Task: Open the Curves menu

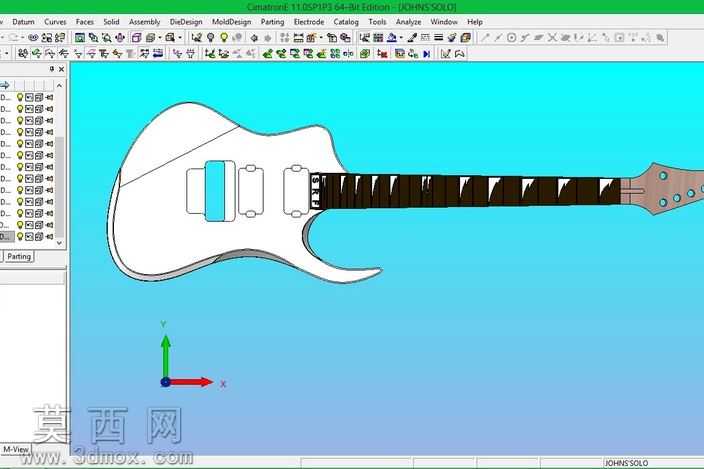Action: 55,22
